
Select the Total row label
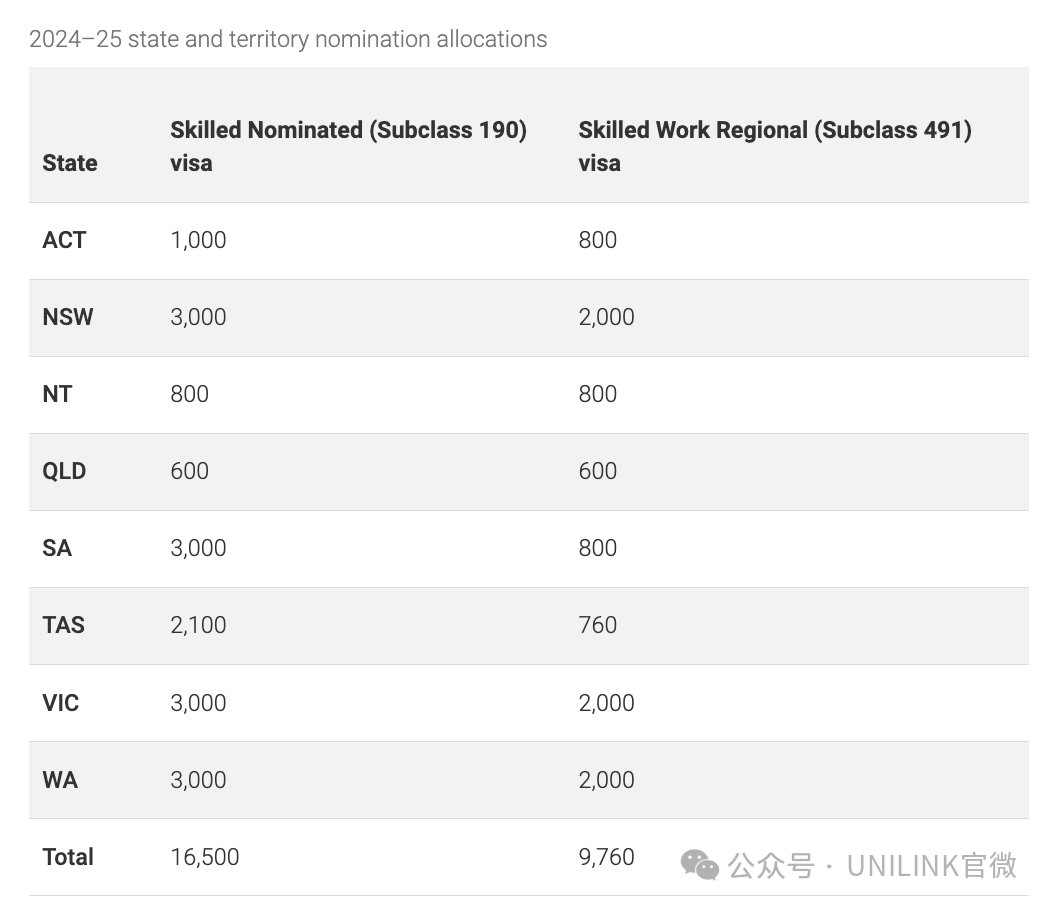coord(68,856)
